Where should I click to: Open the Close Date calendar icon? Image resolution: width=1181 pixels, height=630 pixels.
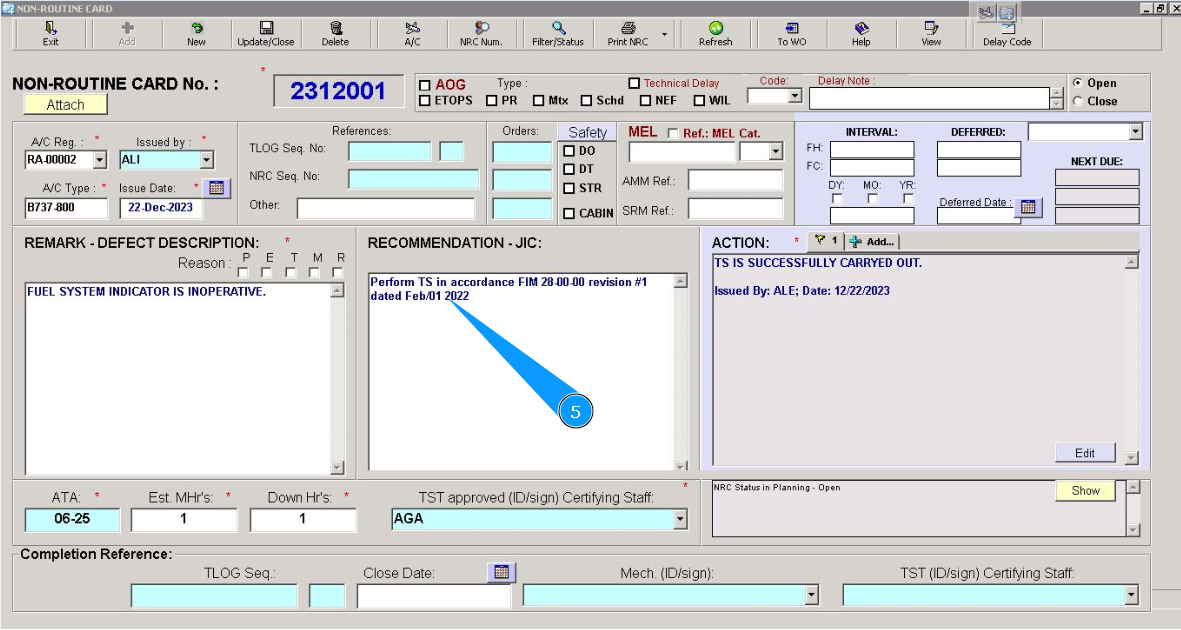[x=501, y=572]
